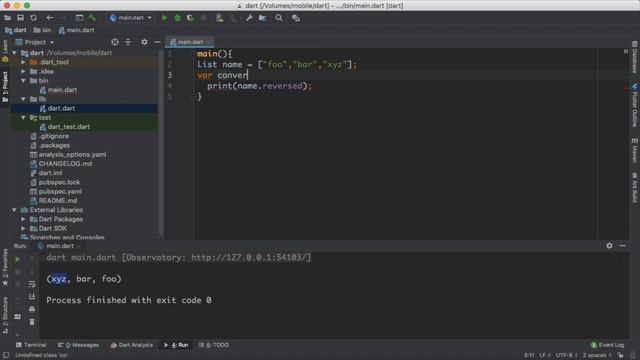Image resolution: width=640 pixels, height=360 pixels.
Task: Rerun main.dart from the Run panel play icon
Action: pos(18,259)
